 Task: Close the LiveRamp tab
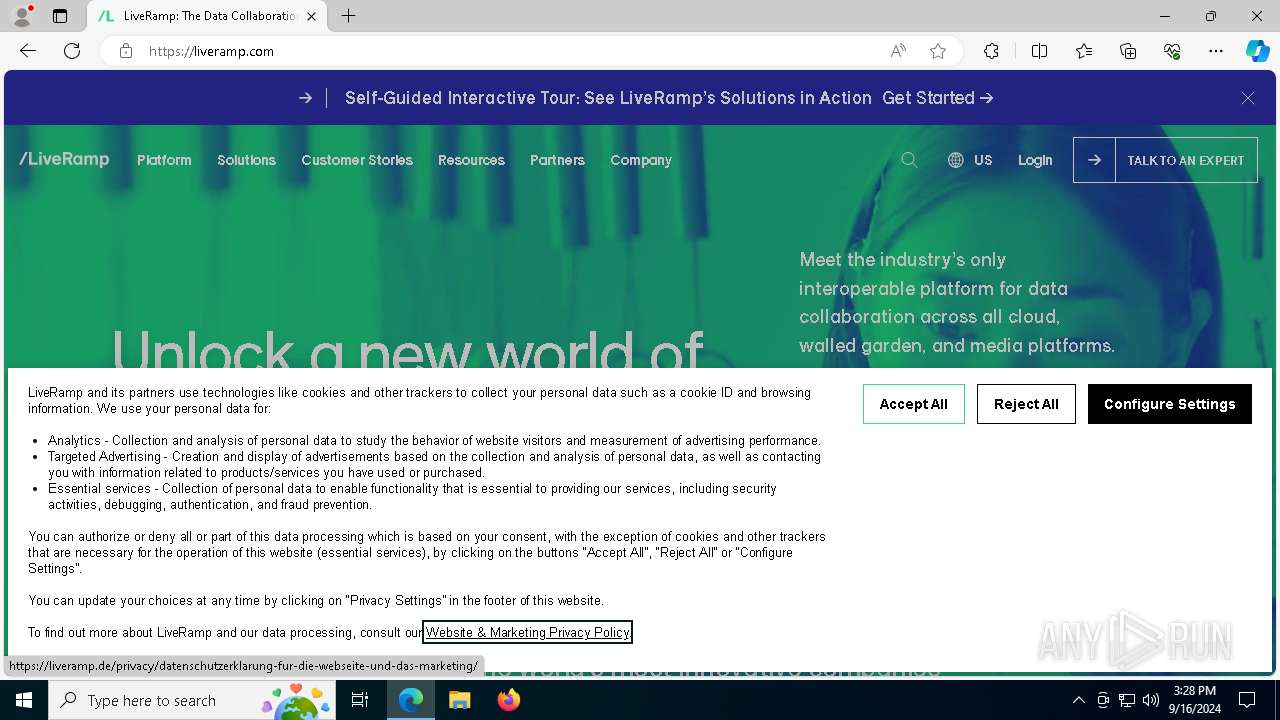312,16
